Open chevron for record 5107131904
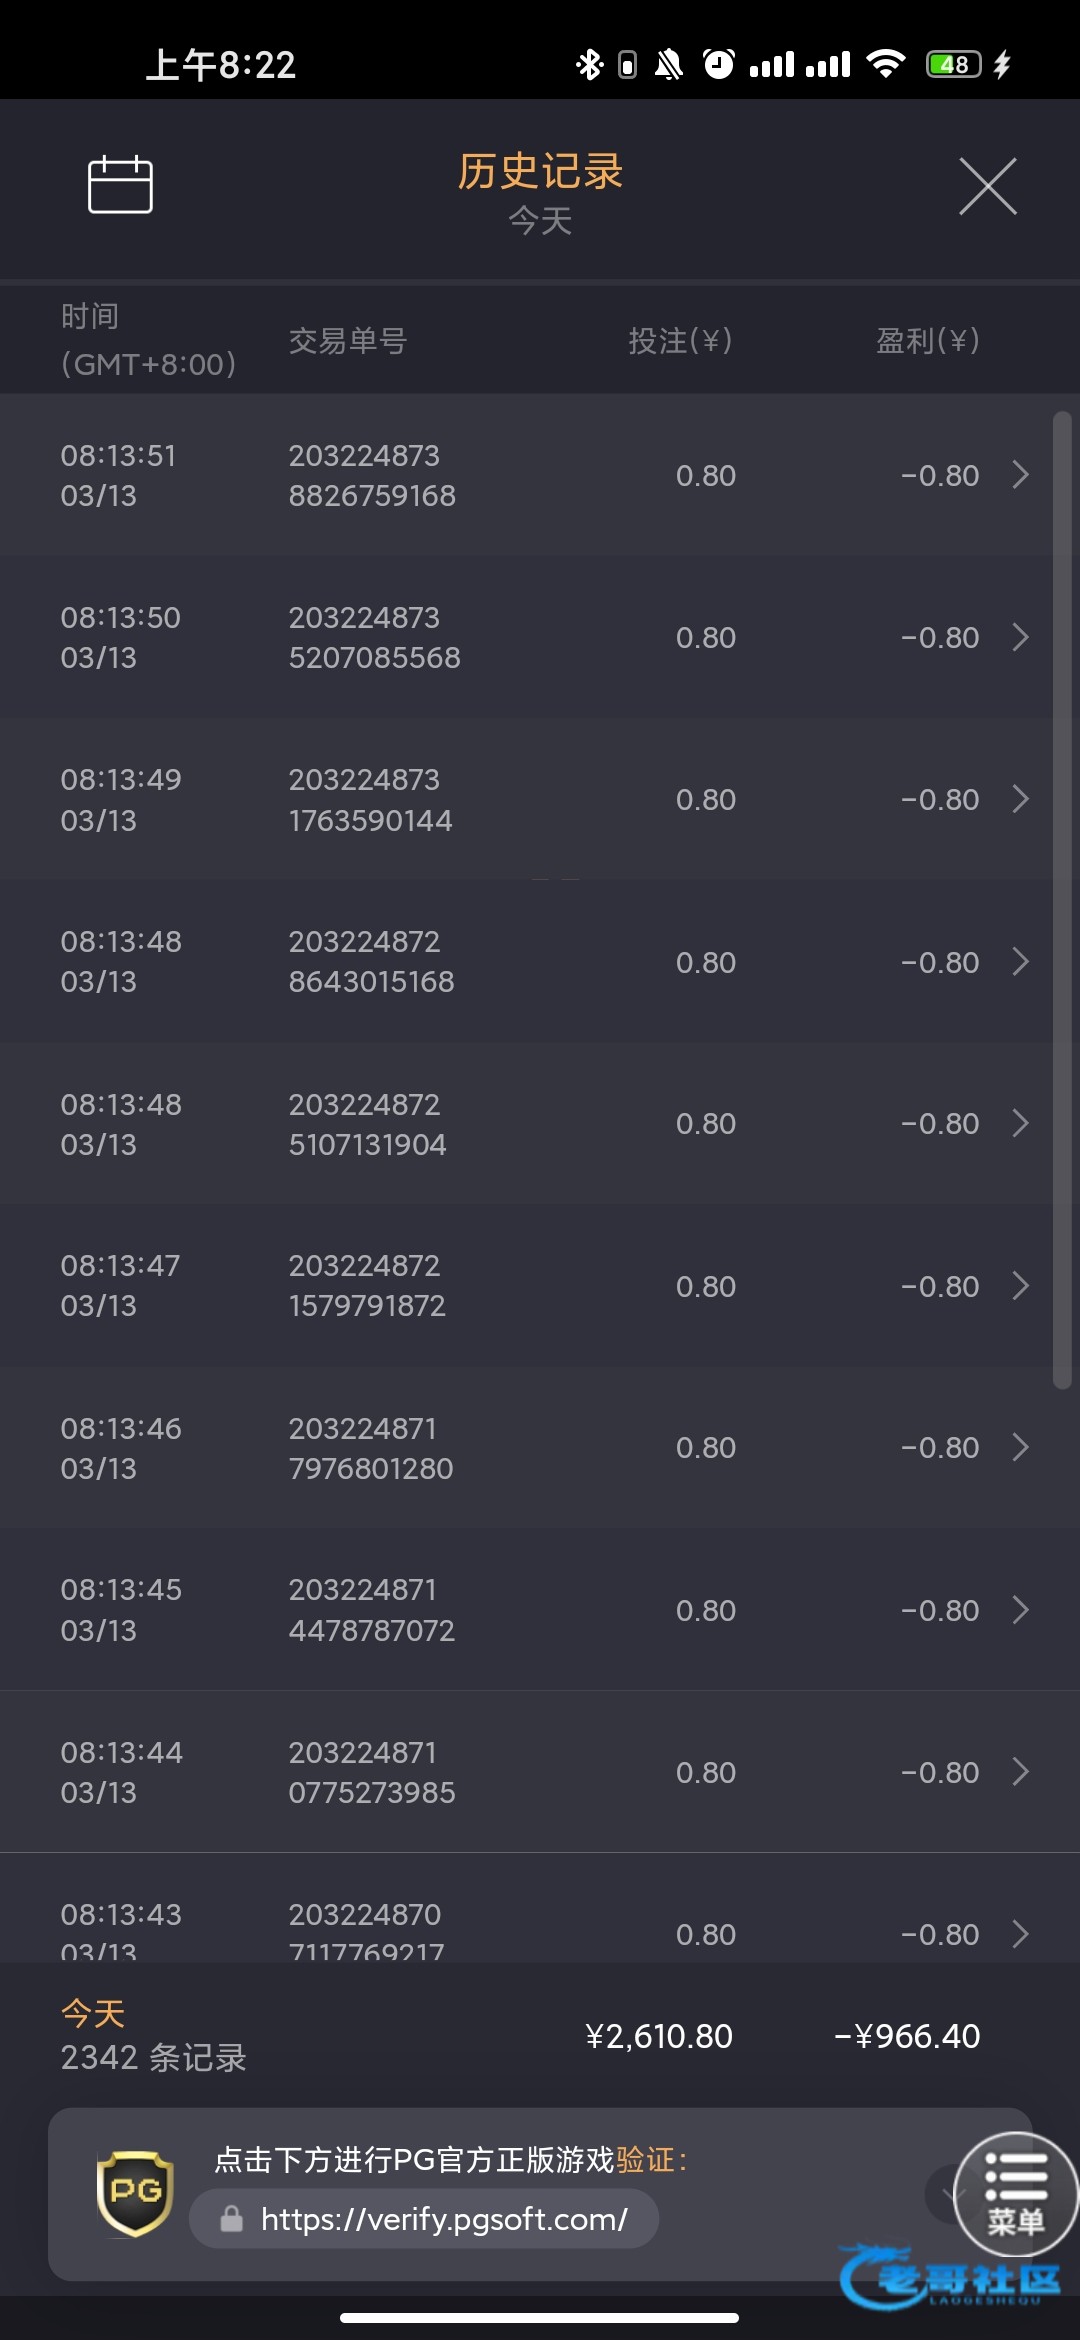 click(1020, 1123)
